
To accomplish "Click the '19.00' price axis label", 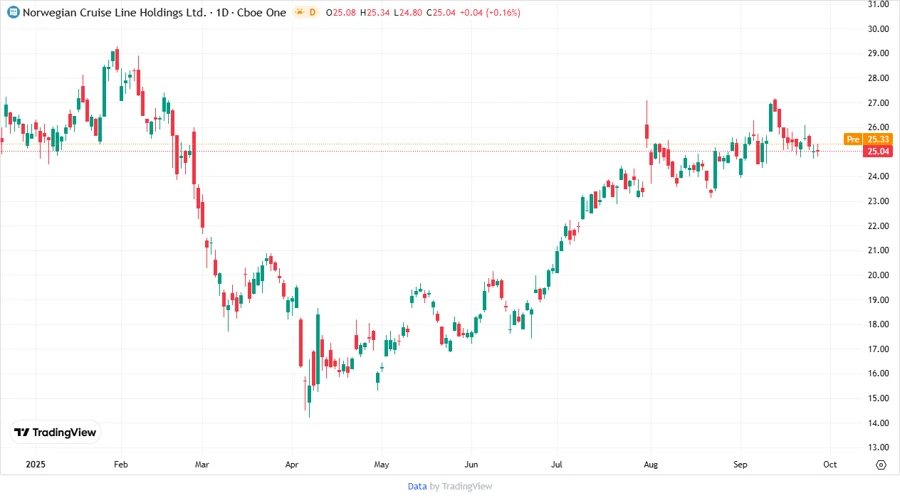I will pyautogui.click(x=878, y=300).
